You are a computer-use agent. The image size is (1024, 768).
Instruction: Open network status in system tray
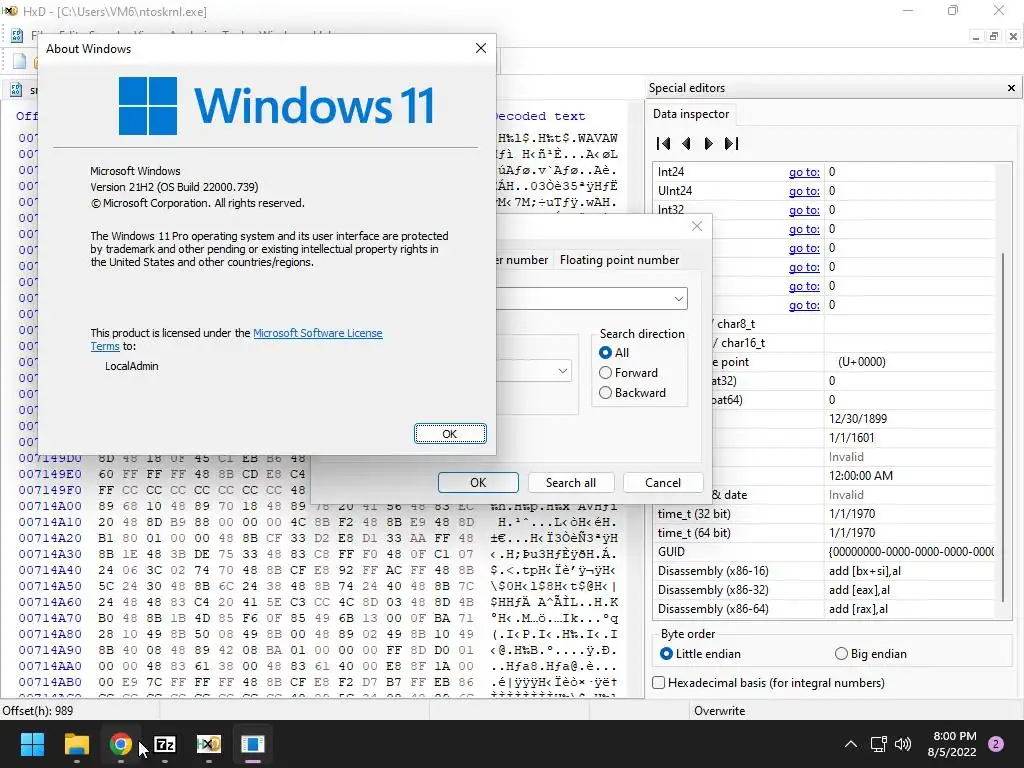878,744
